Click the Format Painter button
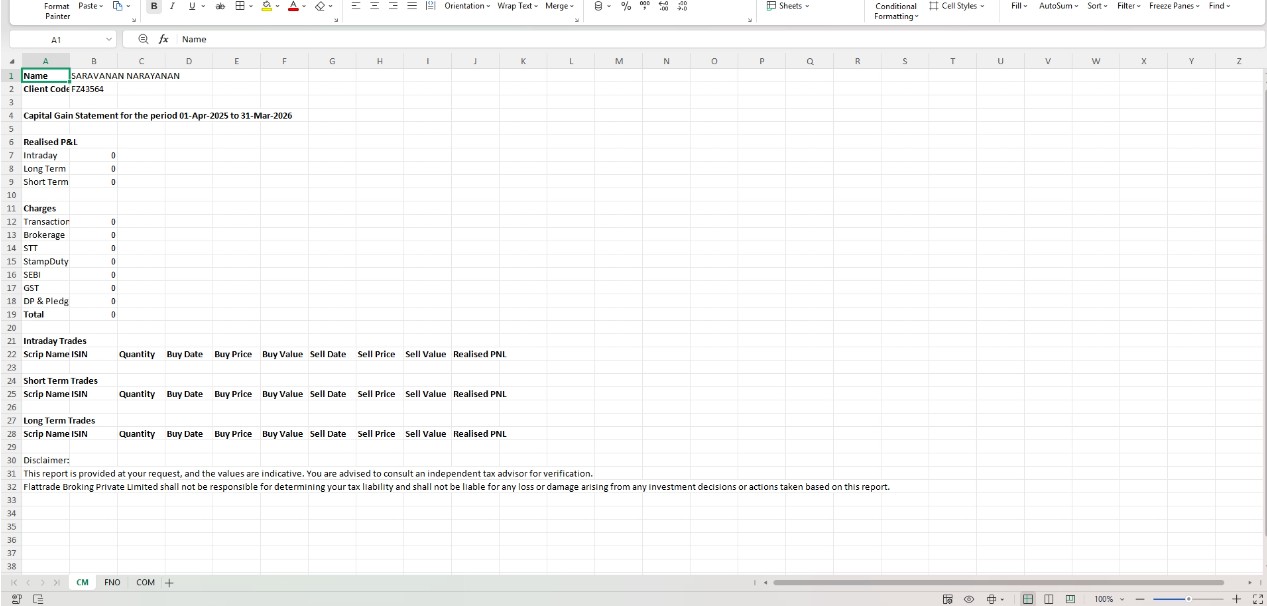The height and width of the screenshot is (606, 1267). pos(57,10)
